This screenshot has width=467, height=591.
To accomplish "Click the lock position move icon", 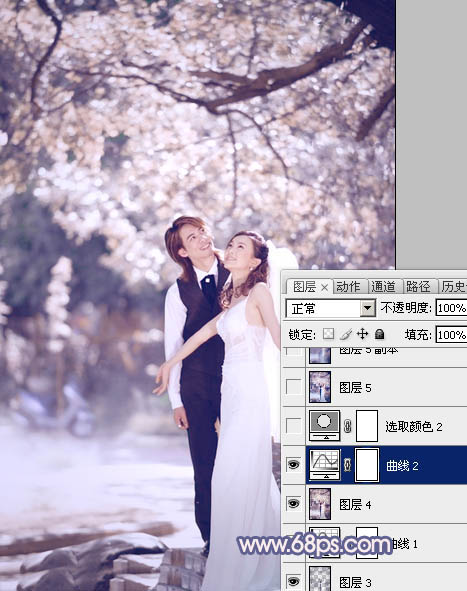I will tap(362, 334).
